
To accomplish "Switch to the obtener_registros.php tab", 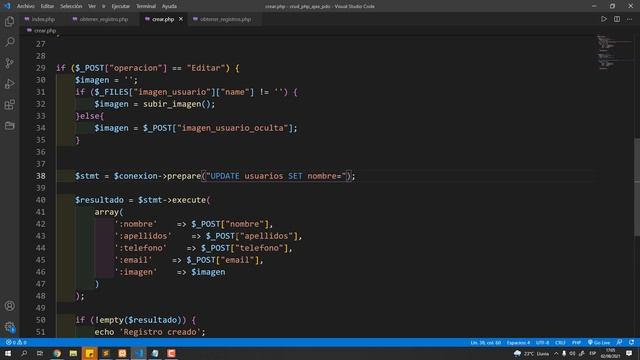I will 225,19.
